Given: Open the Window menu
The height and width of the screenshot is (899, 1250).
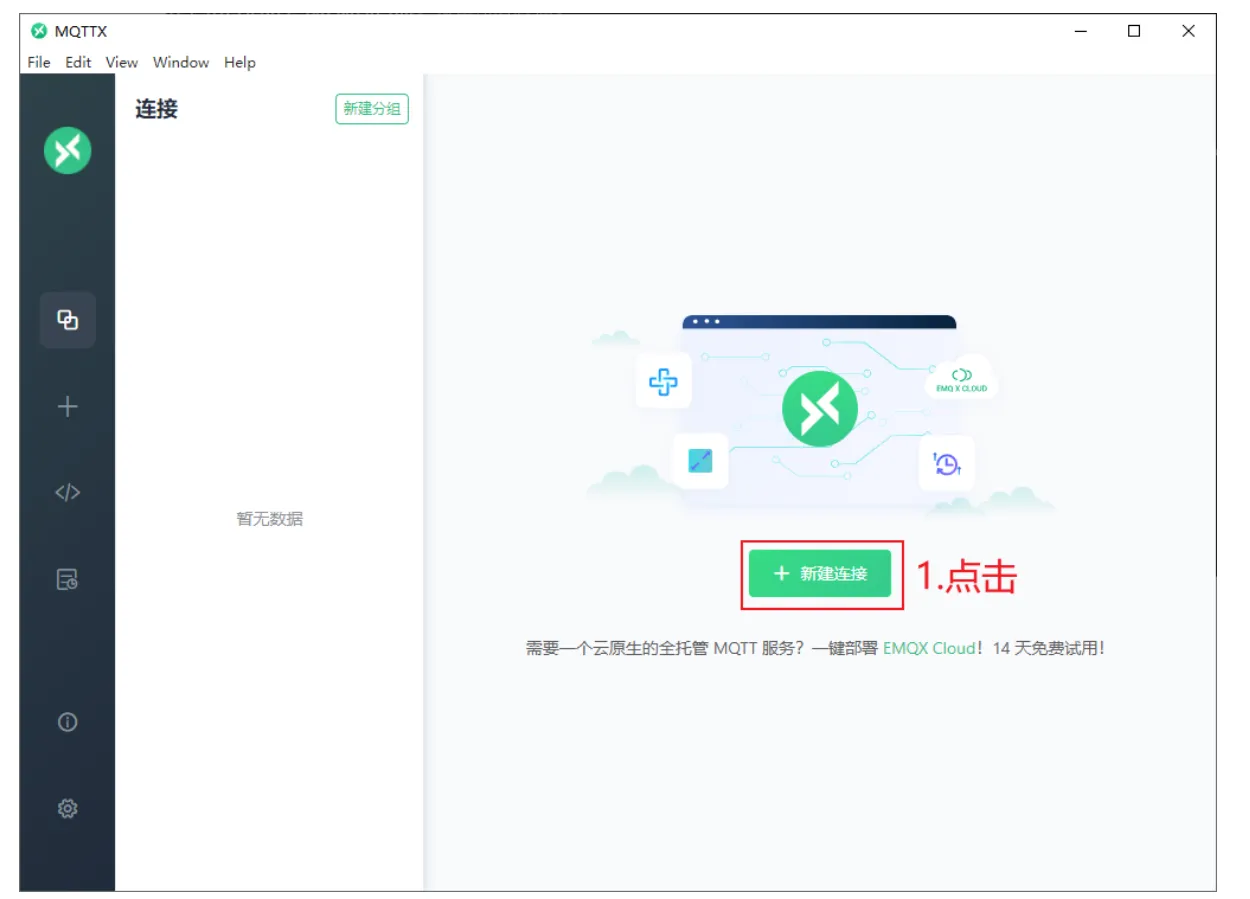Looking at the screenshot, I should point(181,62).
